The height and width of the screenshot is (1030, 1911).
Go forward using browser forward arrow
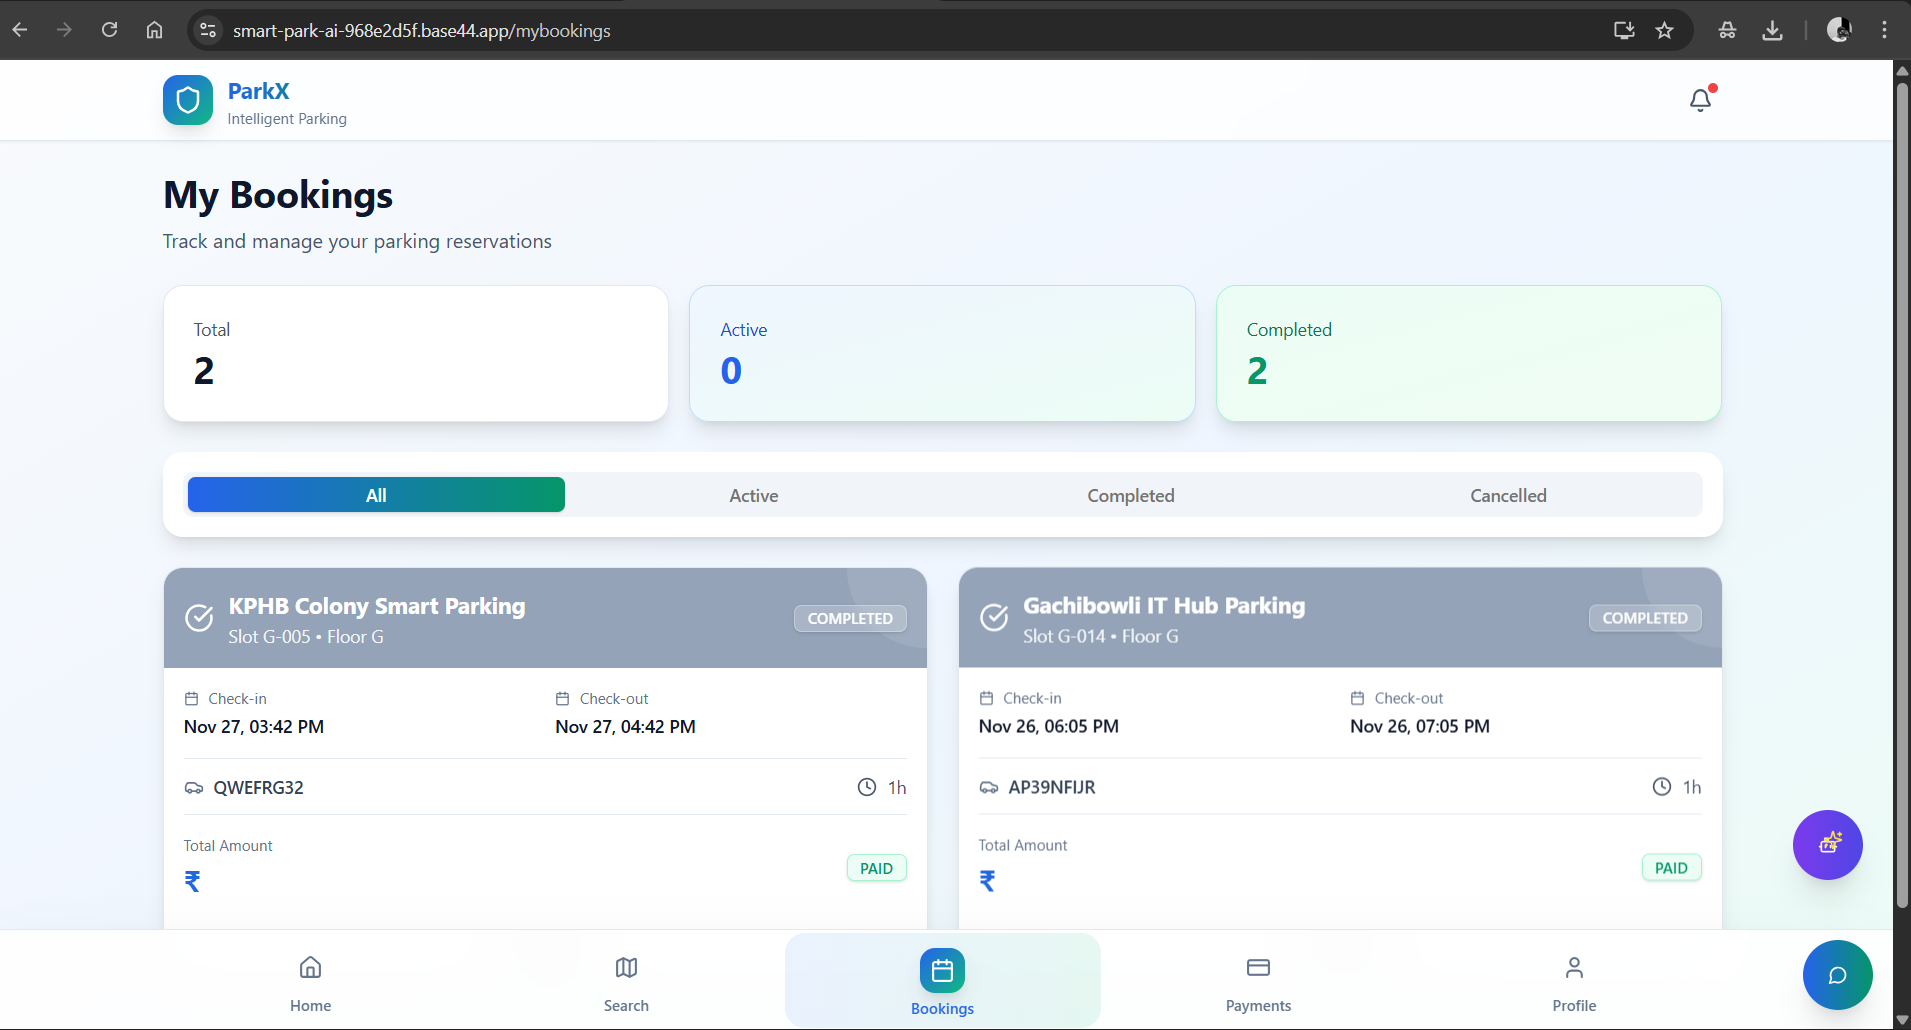pyautogui.click(x=65, y=30)
